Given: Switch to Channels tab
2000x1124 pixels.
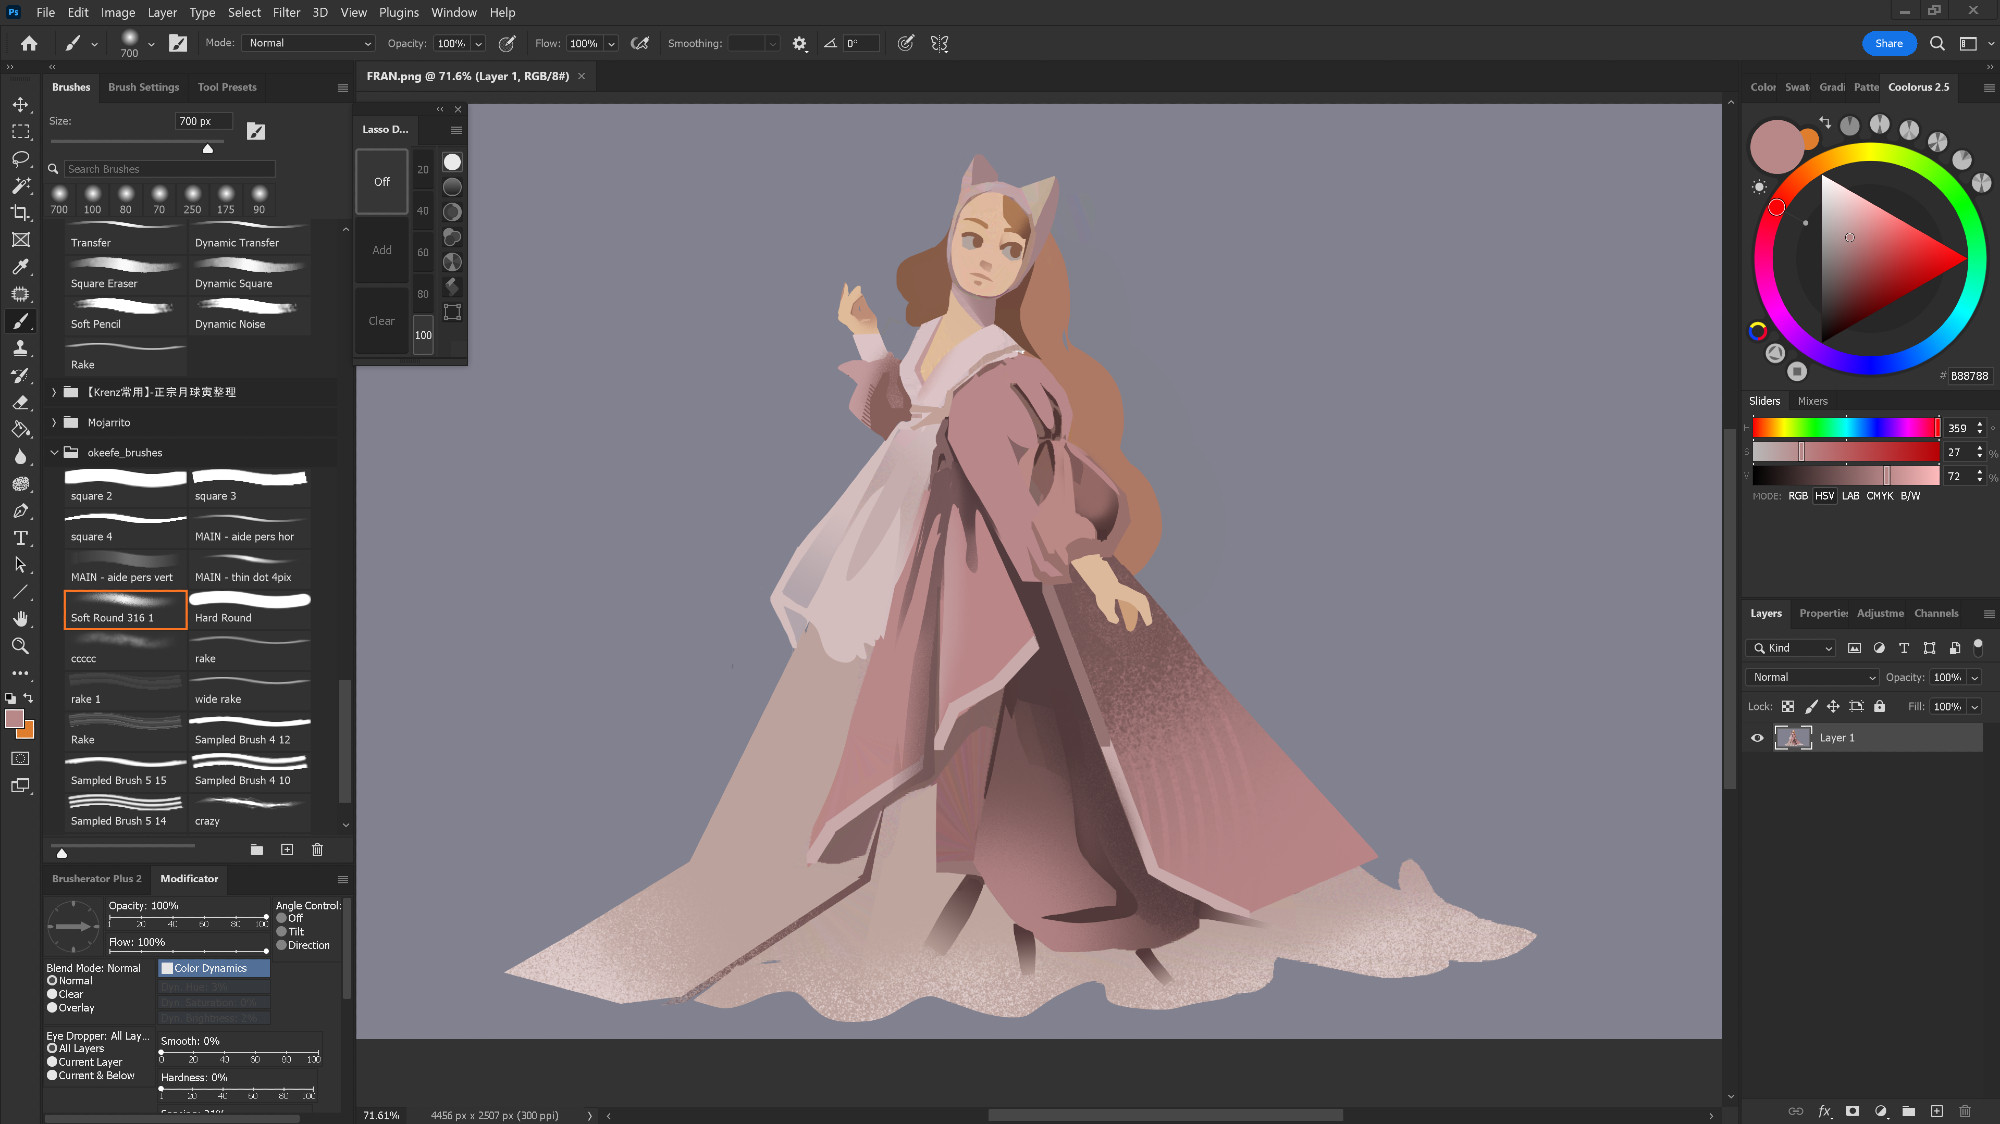Looking at the screenshot, I should tap(1936, 613).
